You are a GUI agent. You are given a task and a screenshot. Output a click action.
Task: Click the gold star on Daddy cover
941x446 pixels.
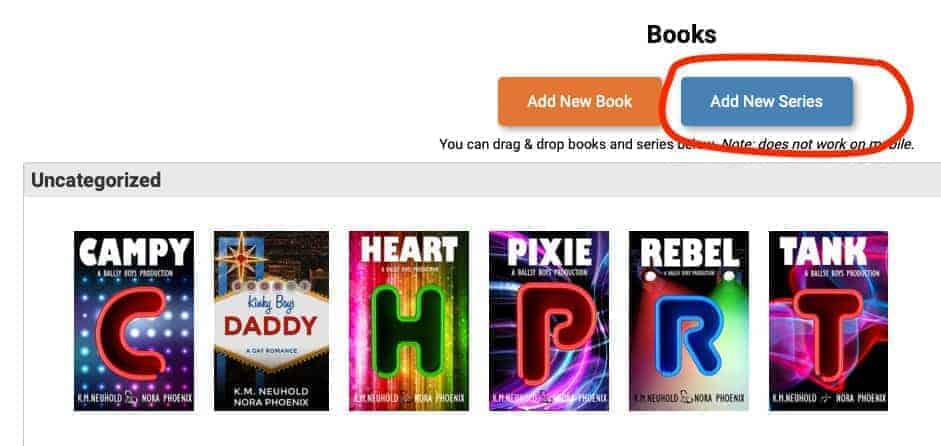click(x=240, y=257)
